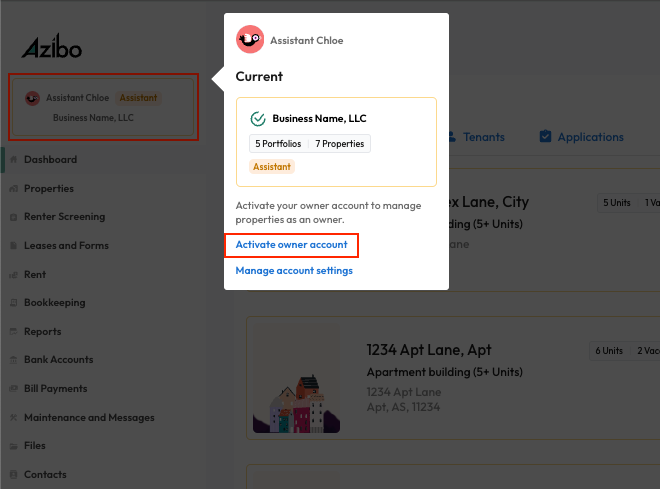Image resolution: width=660 pixels, height=489 pixels.
Task: Select the Business Name, LLC account card
Action: [336, 142]
